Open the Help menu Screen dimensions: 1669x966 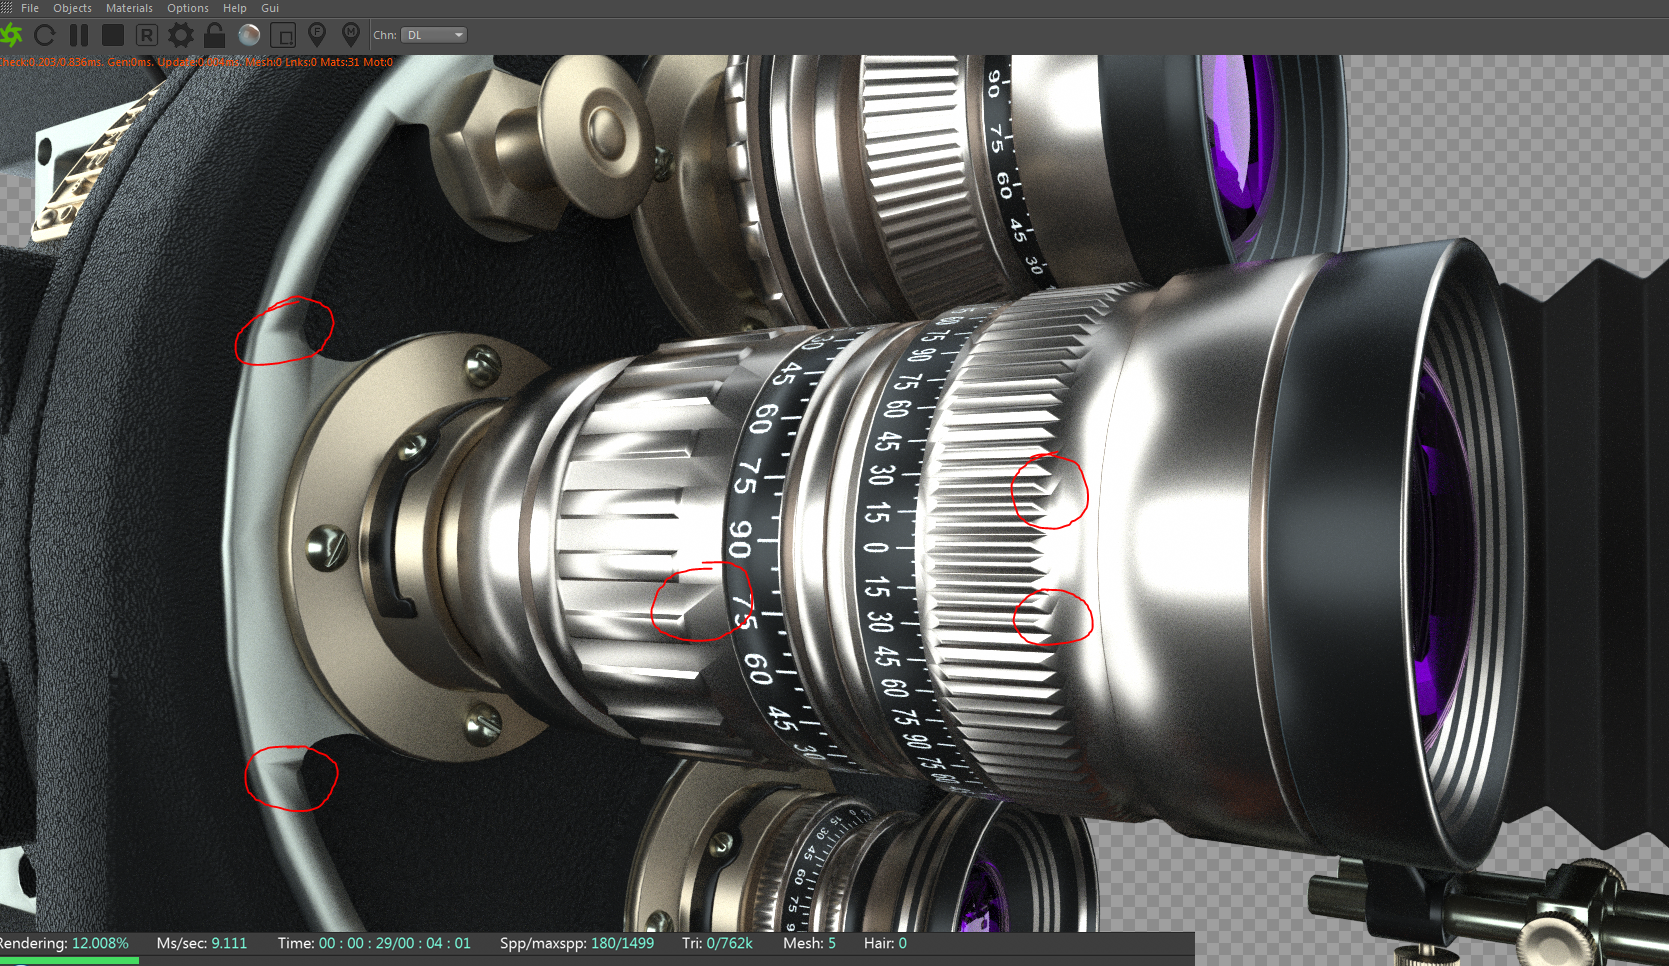pos(235,8)
